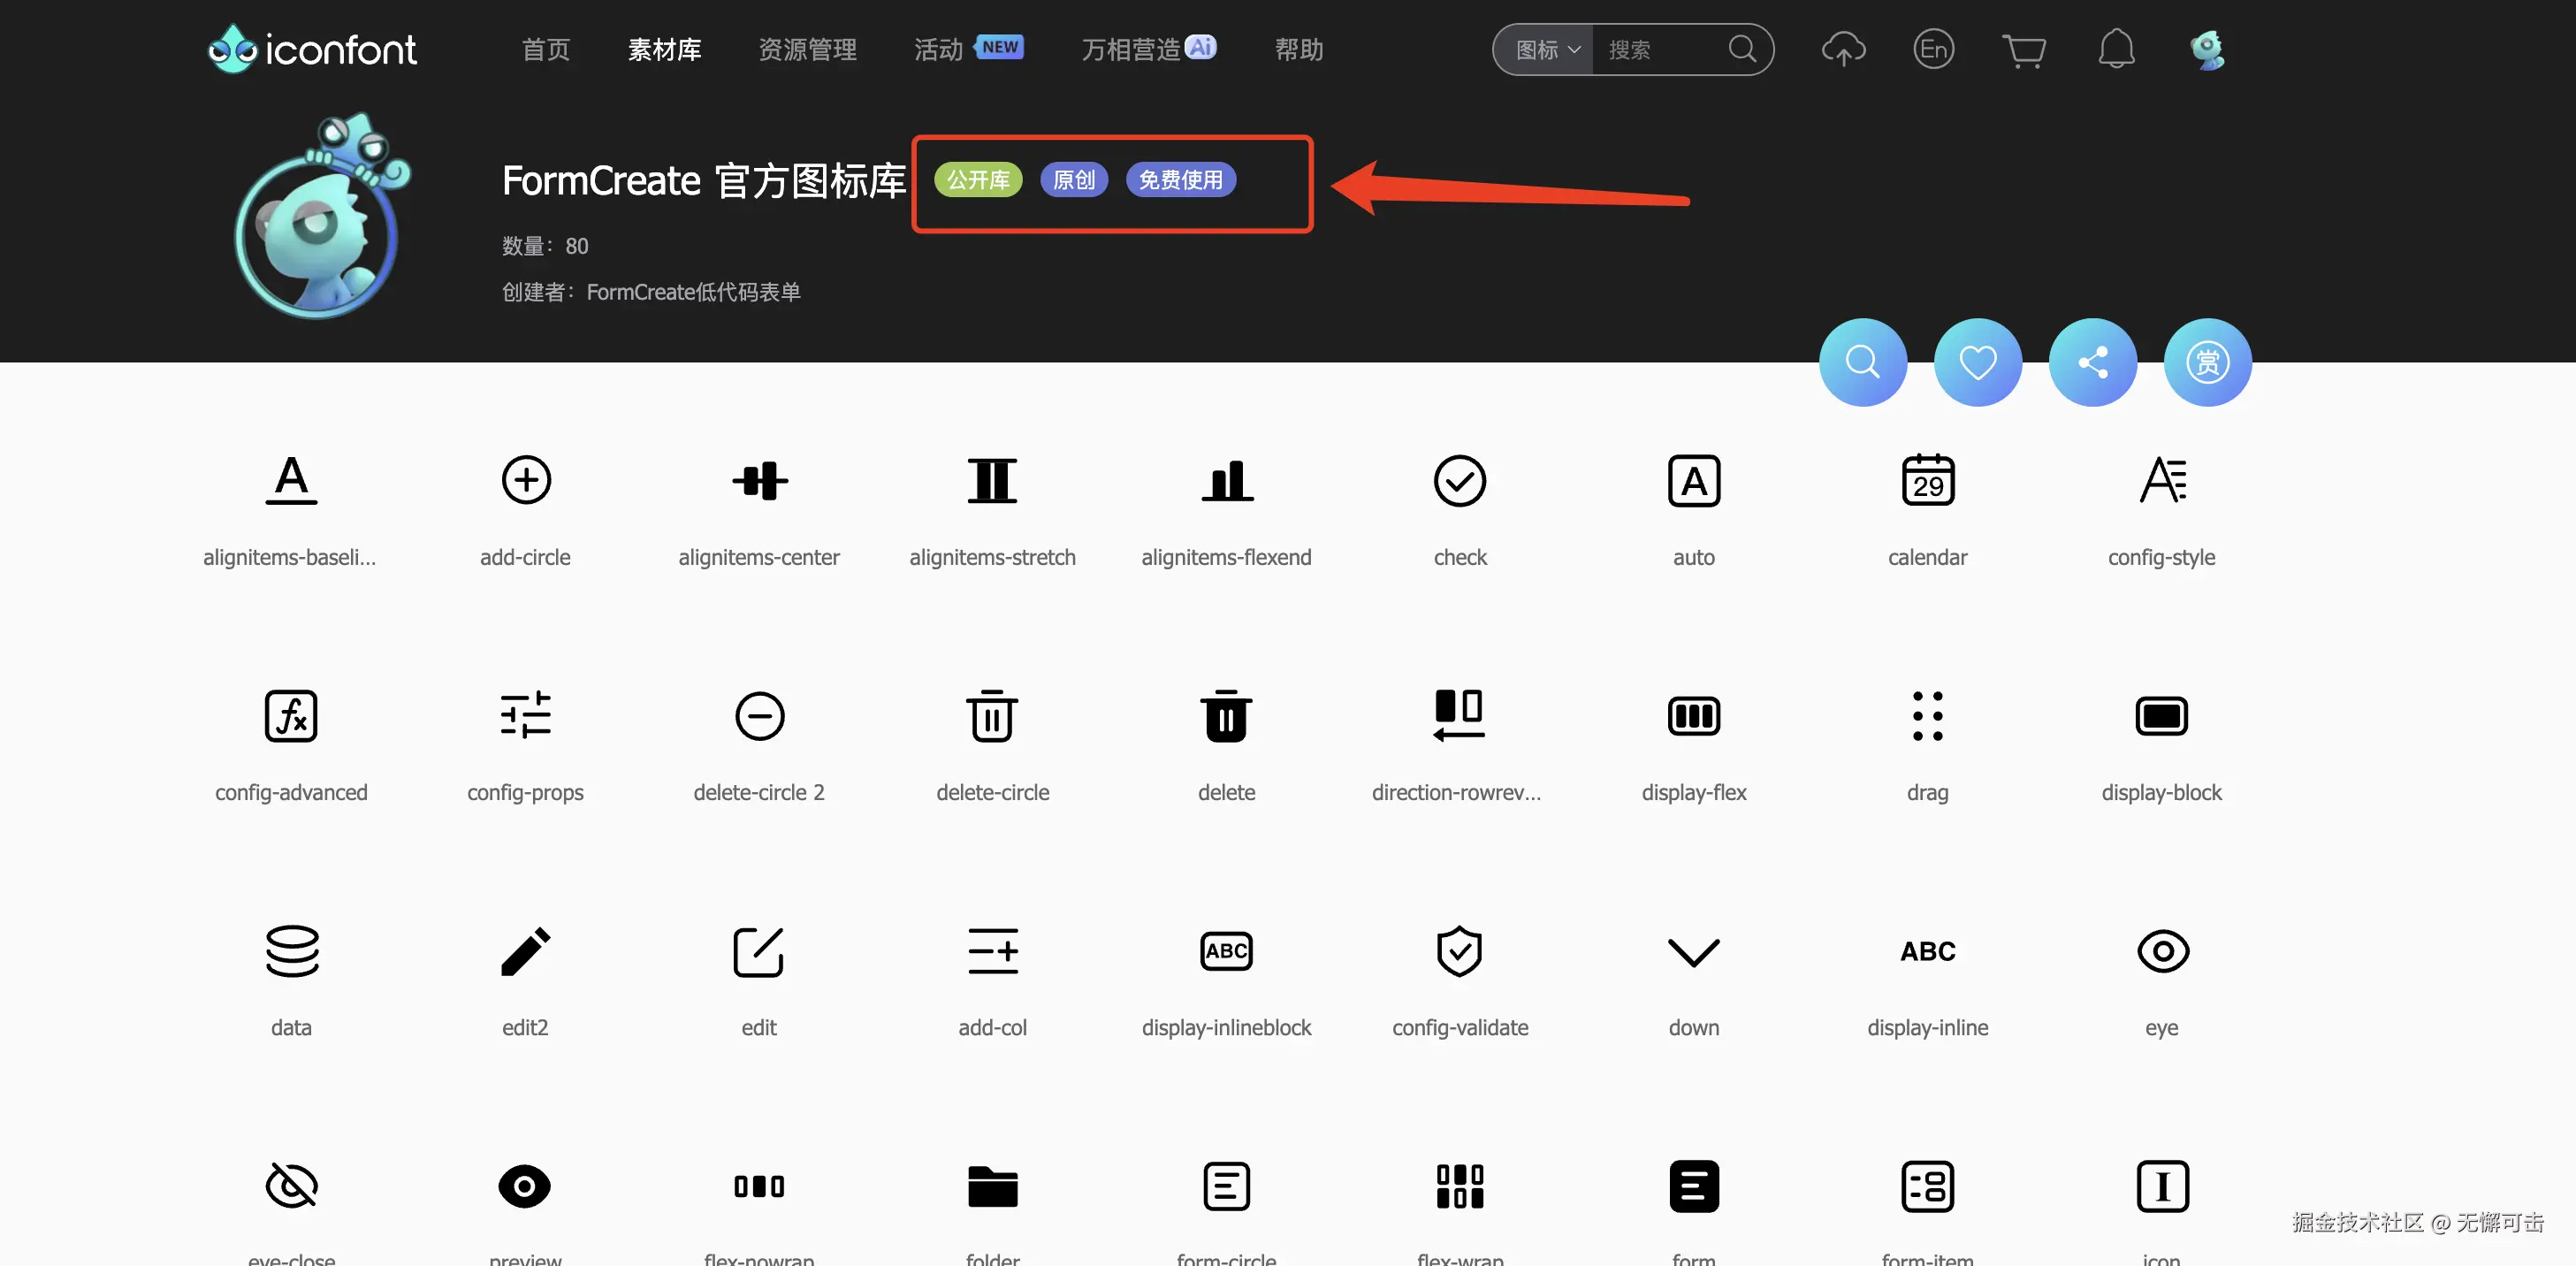Open the shopping cart

(x=2023, y=50)
